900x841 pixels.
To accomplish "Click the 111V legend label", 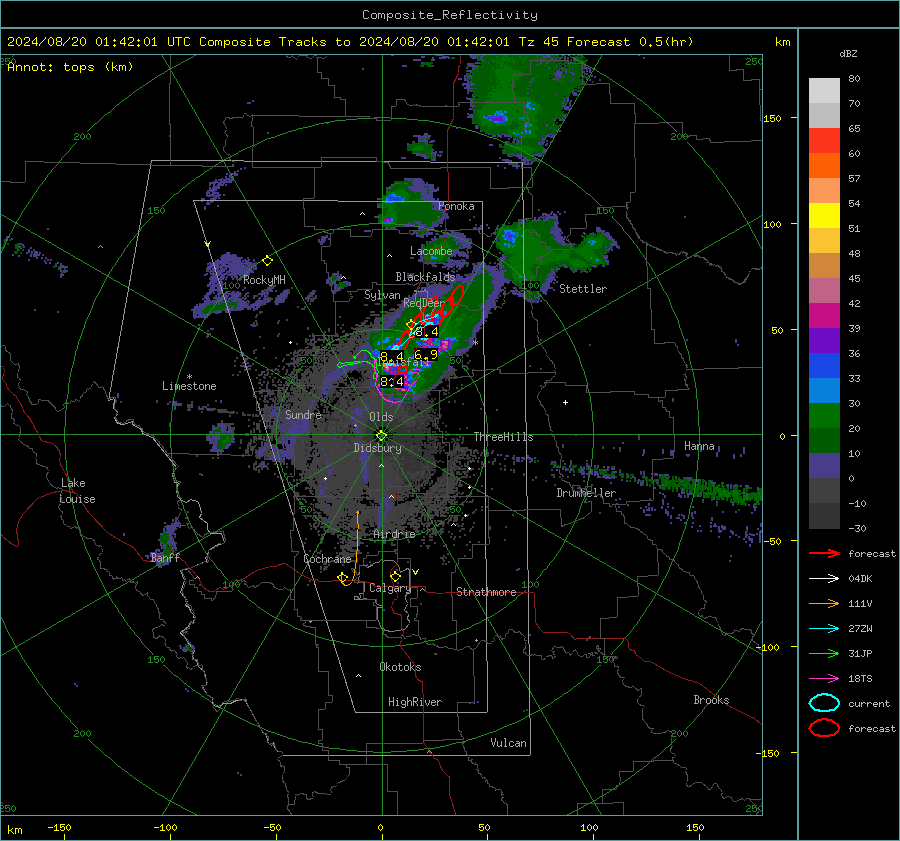I will click(860, 603).
